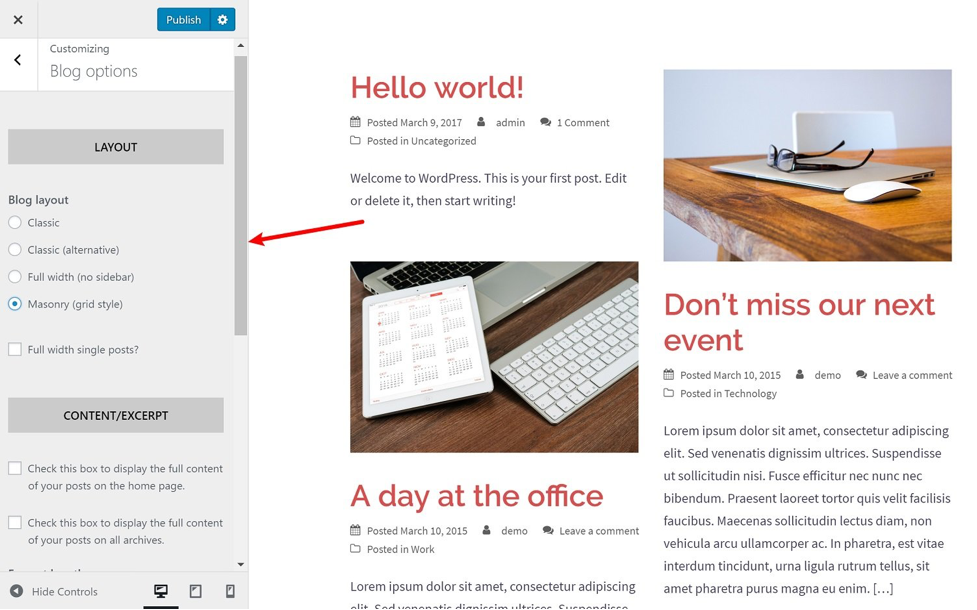
Task: Select the Classic blog layout
Action: click(x=15, y=222)
